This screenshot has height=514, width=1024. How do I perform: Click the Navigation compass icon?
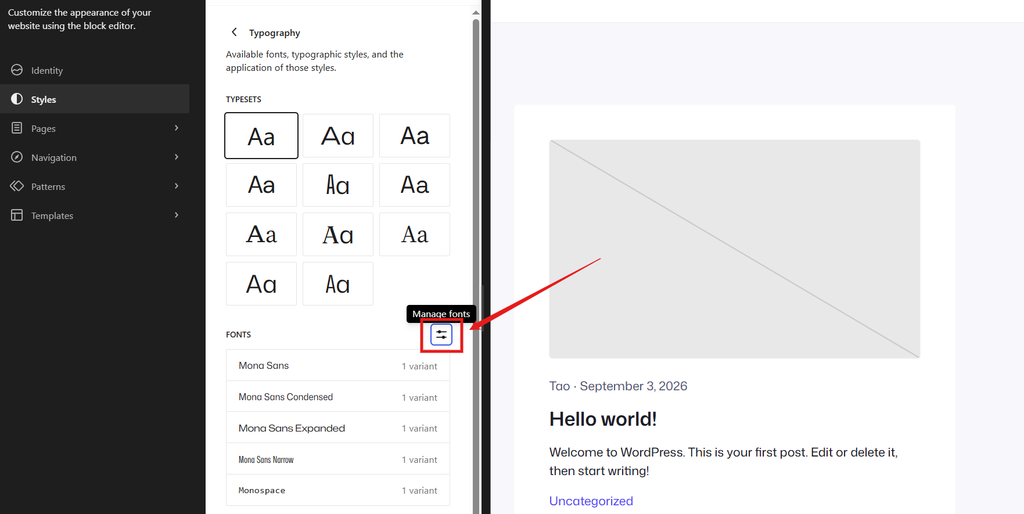pyautogui.click(x=17, y=157)
